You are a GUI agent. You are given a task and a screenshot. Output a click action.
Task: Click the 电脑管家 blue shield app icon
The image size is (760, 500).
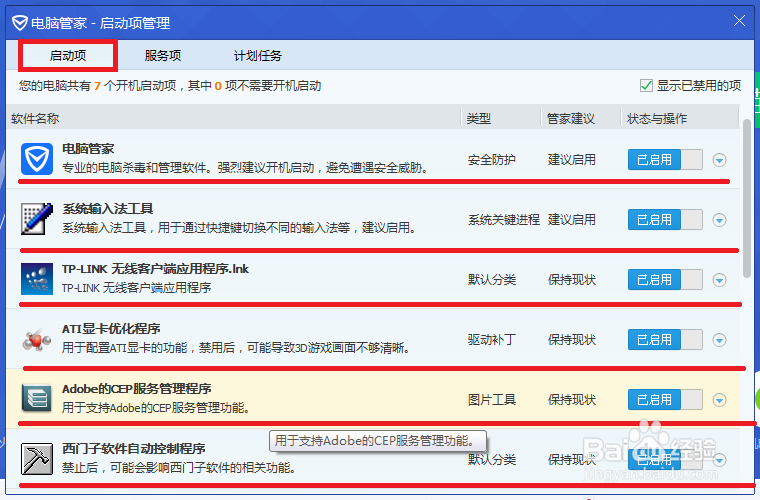pyautogui.click(x=37, y=159)
